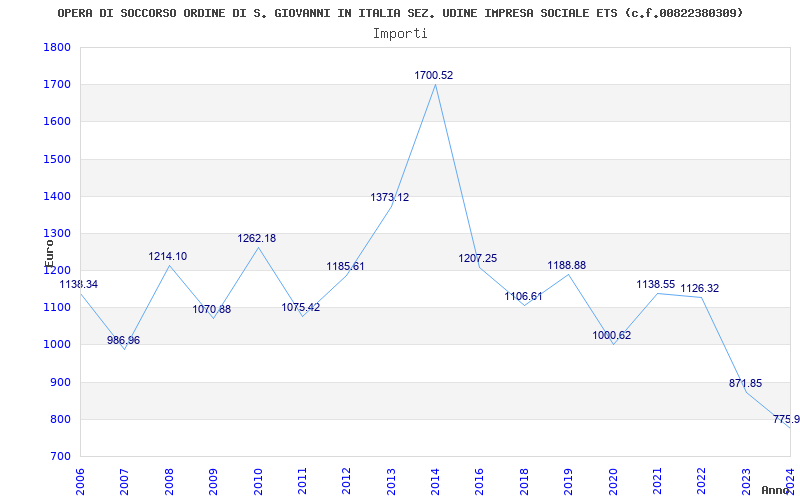This screenshot has height=500, width=800.
Task: Click the y-axis tick 1300
Action: coord(57,234)
